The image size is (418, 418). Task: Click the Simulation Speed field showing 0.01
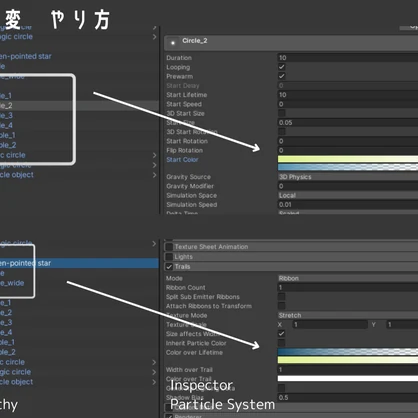[x=348, y=205]
